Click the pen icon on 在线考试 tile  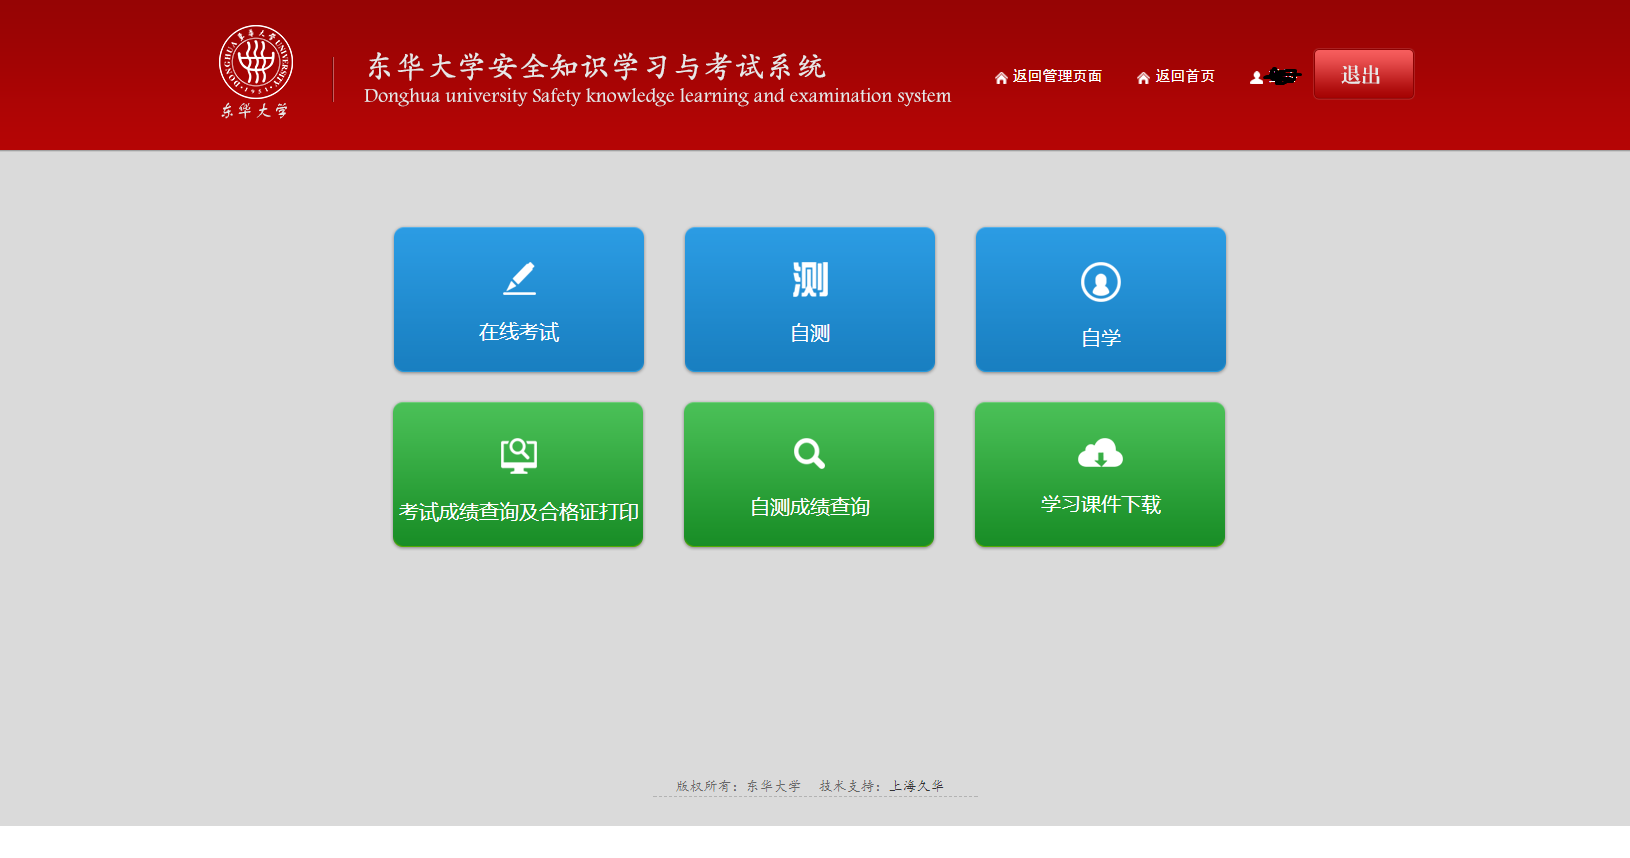(519, 279)
